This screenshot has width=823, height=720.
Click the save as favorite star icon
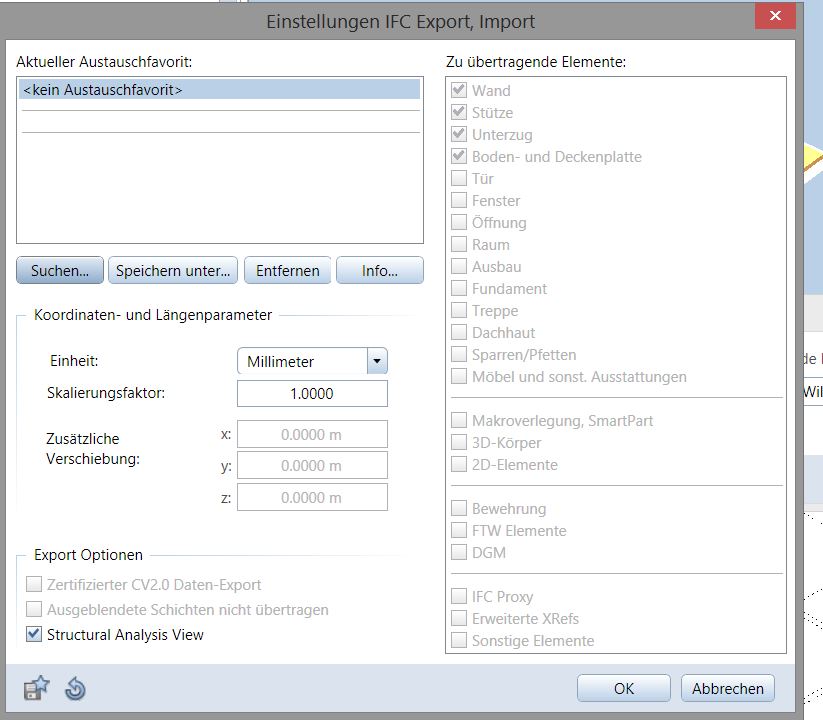coord(36,688)
